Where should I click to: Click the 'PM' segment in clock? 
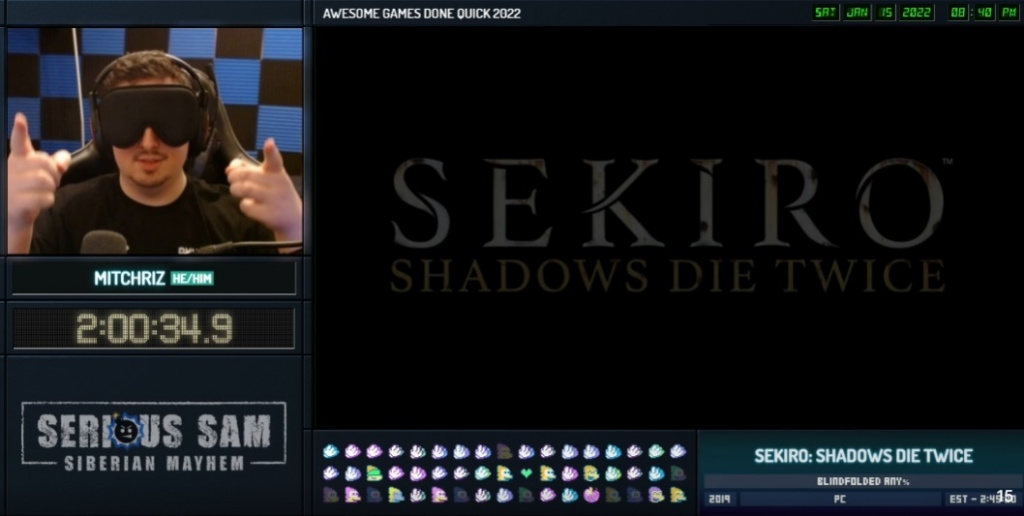click(x=1009, y=12)
